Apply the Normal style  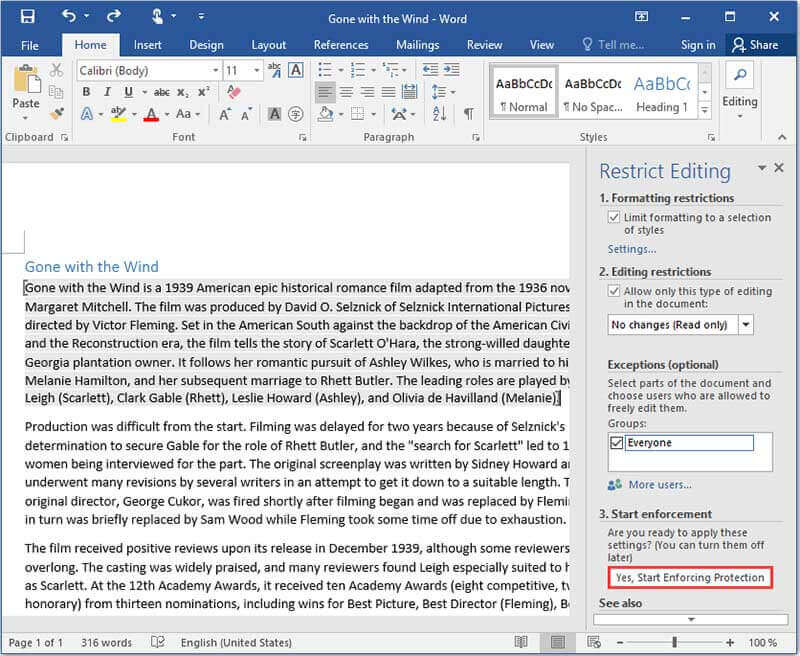[524, 92]
